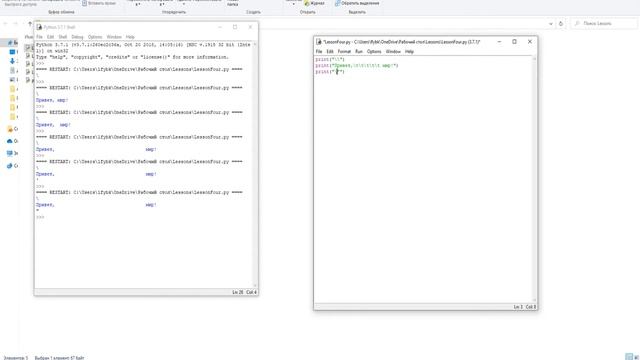
Task: Click the print line containing tab escapes
Action: [x=357, y=65]
